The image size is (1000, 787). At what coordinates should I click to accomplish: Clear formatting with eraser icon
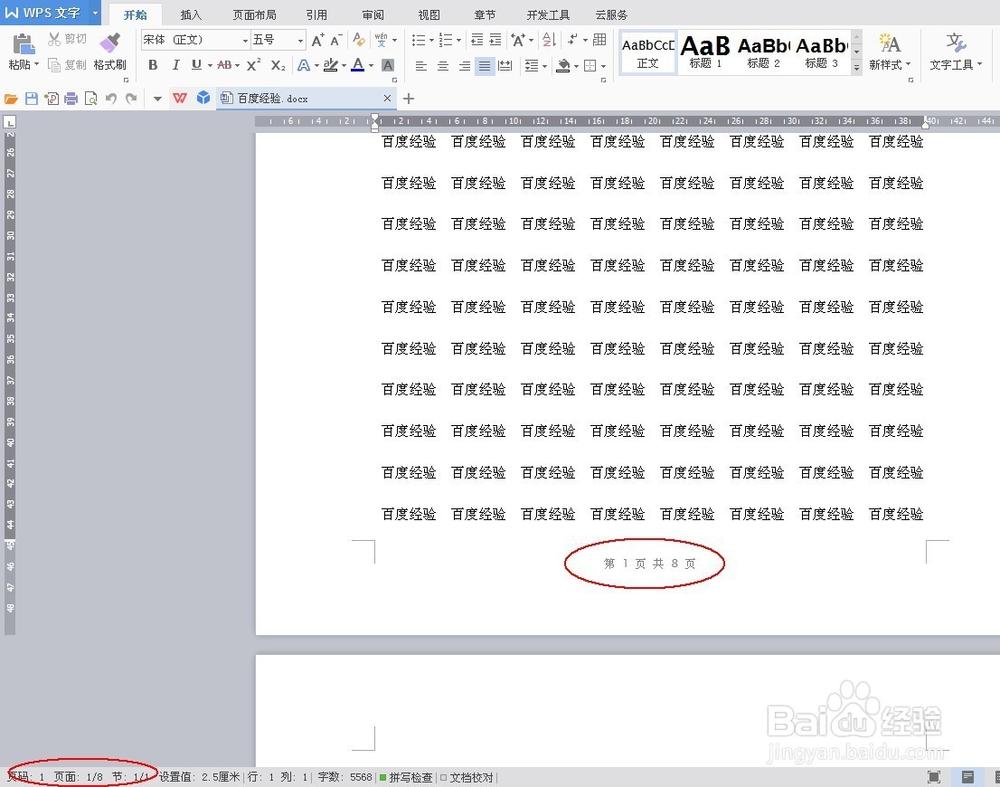click(359, 40)
